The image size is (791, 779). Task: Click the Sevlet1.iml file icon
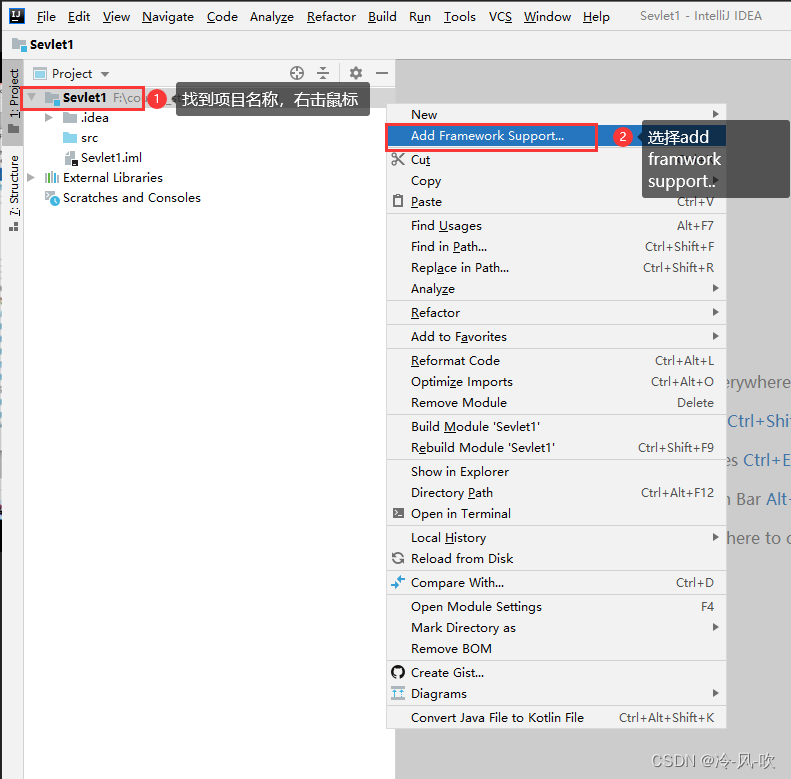coord(71,158)
